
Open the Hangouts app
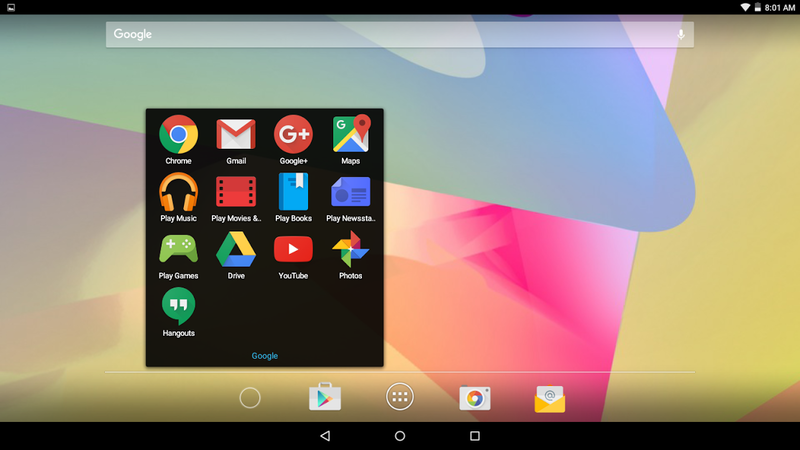point(178,306)
